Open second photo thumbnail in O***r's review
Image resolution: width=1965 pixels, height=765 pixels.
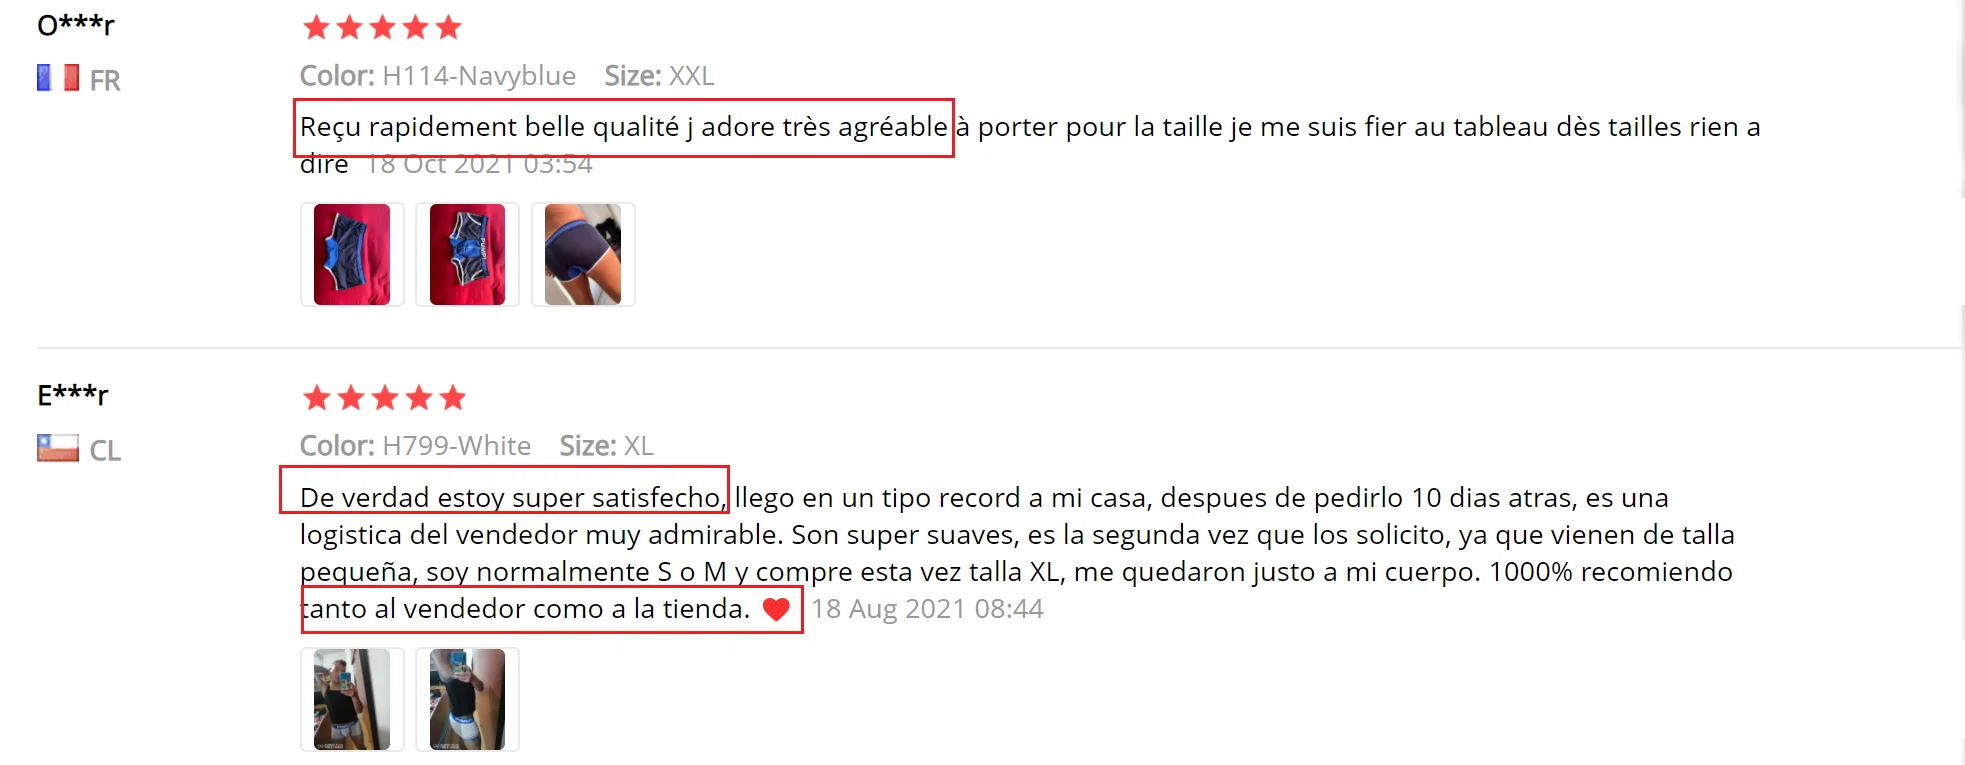[x=467, y=254]
